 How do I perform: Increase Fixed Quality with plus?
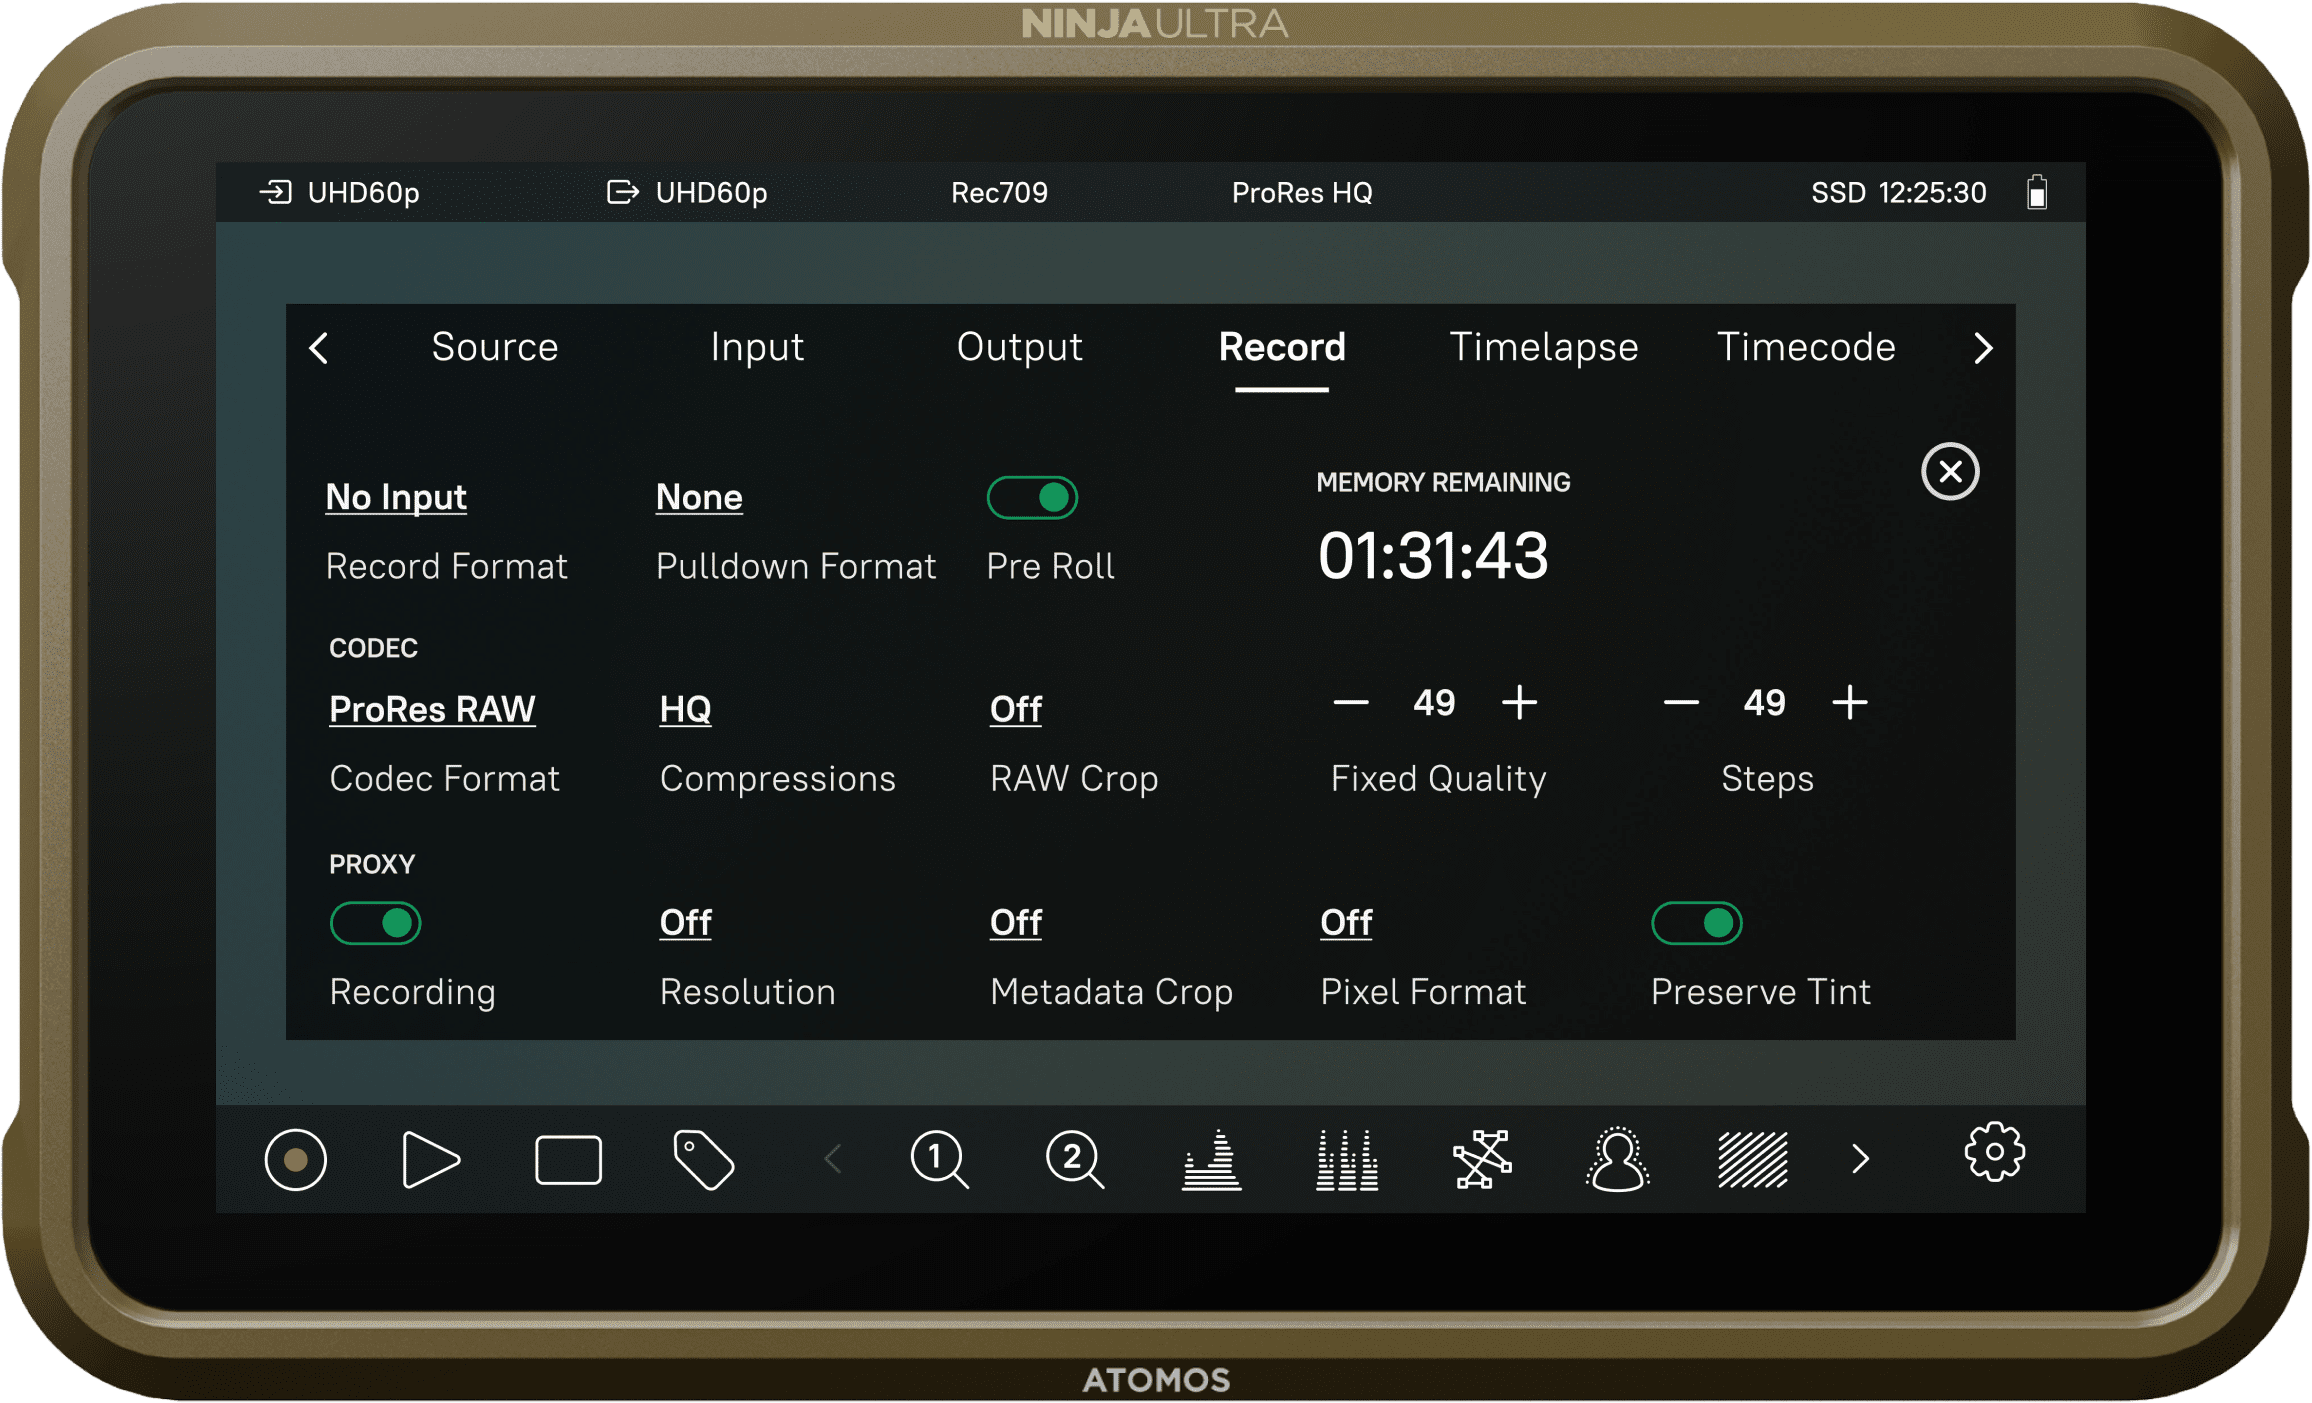pos(1519,702)
